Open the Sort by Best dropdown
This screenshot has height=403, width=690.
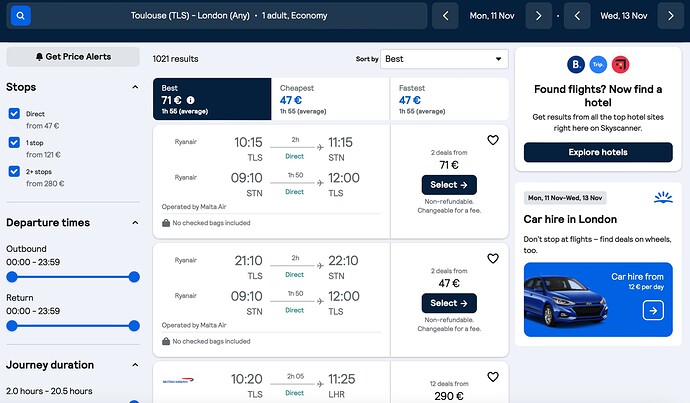tap(444, 59)
